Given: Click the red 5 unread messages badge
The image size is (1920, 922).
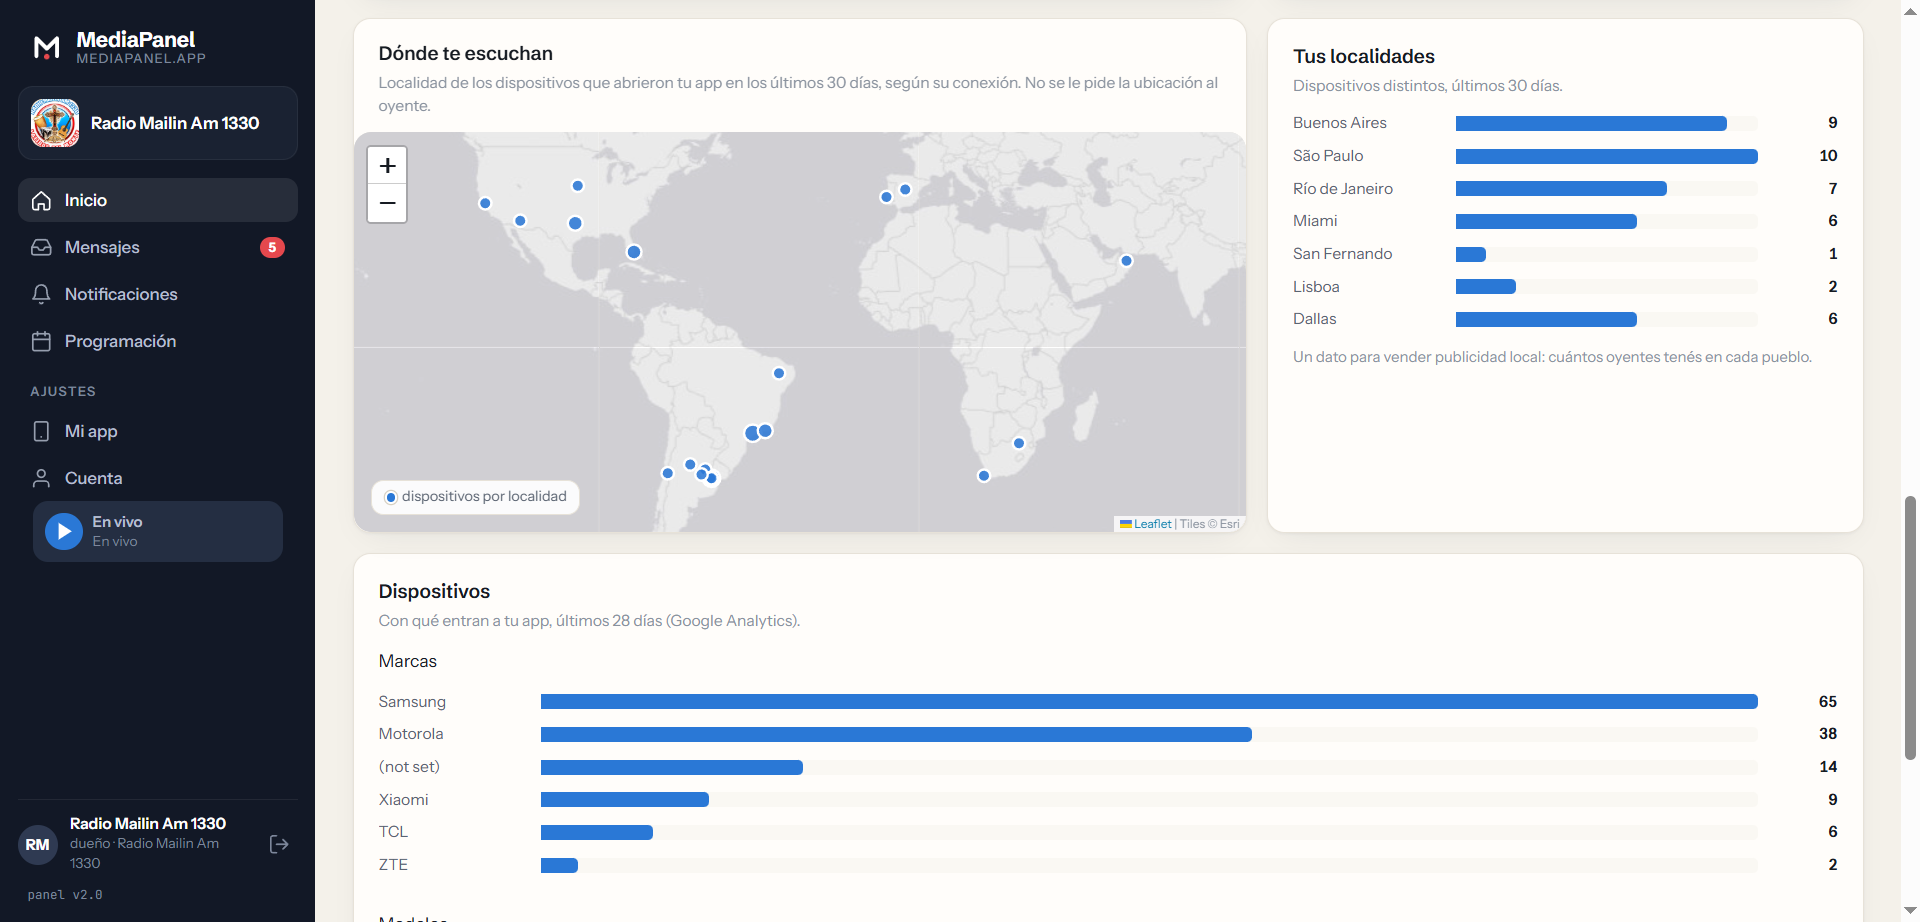Looking at the screenshot, I should (x=272, y=247).
